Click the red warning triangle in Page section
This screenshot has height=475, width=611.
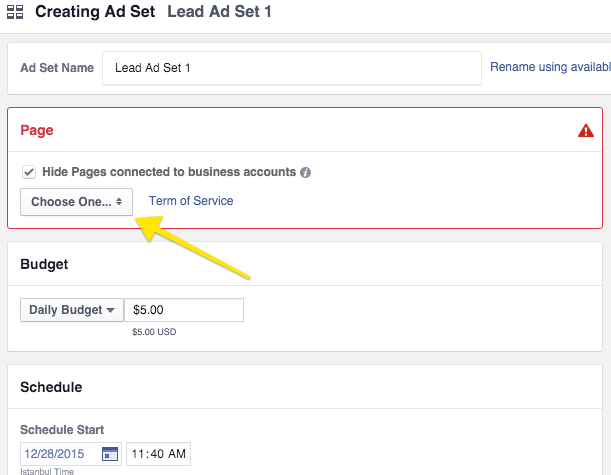point(586,131)
